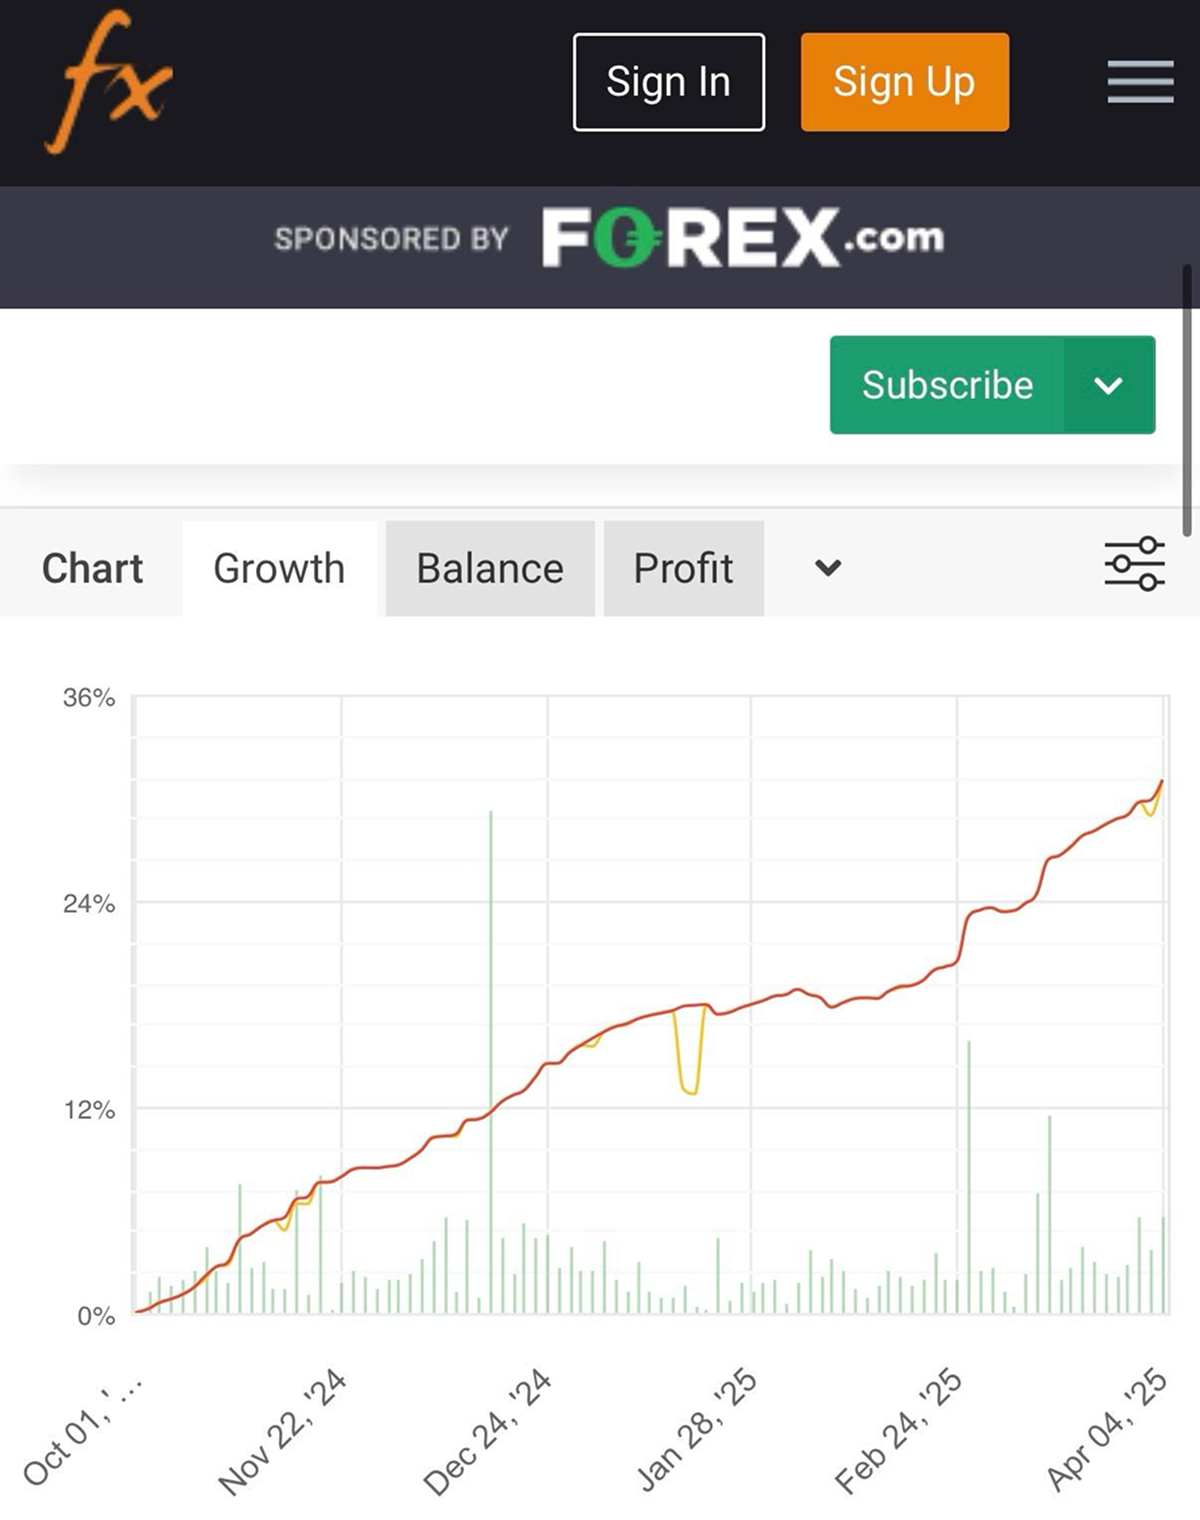The height and width of the screenshot is (1520, 1200).
Task: Click the tall green bar after Feb 24
Action: pos(969,1176)
